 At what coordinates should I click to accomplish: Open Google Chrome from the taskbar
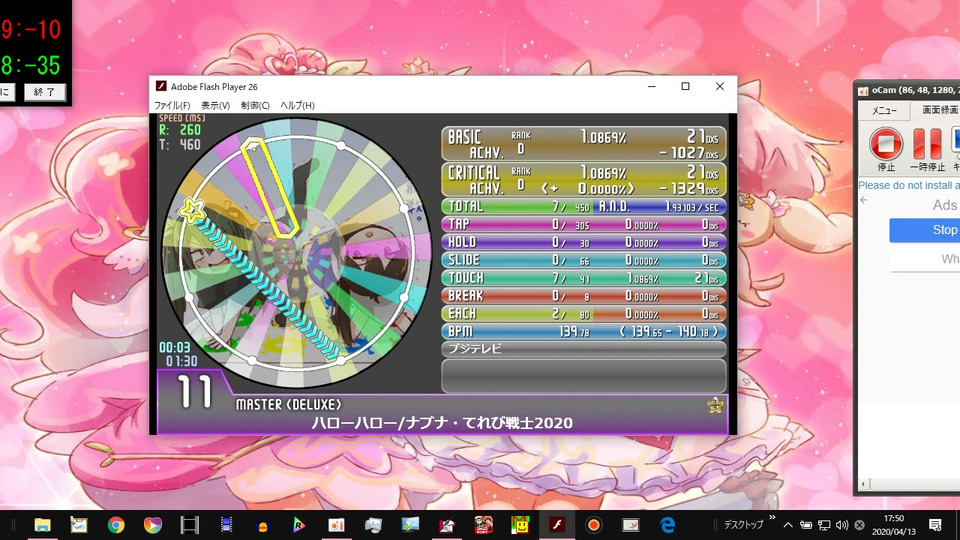click(116, 525)
